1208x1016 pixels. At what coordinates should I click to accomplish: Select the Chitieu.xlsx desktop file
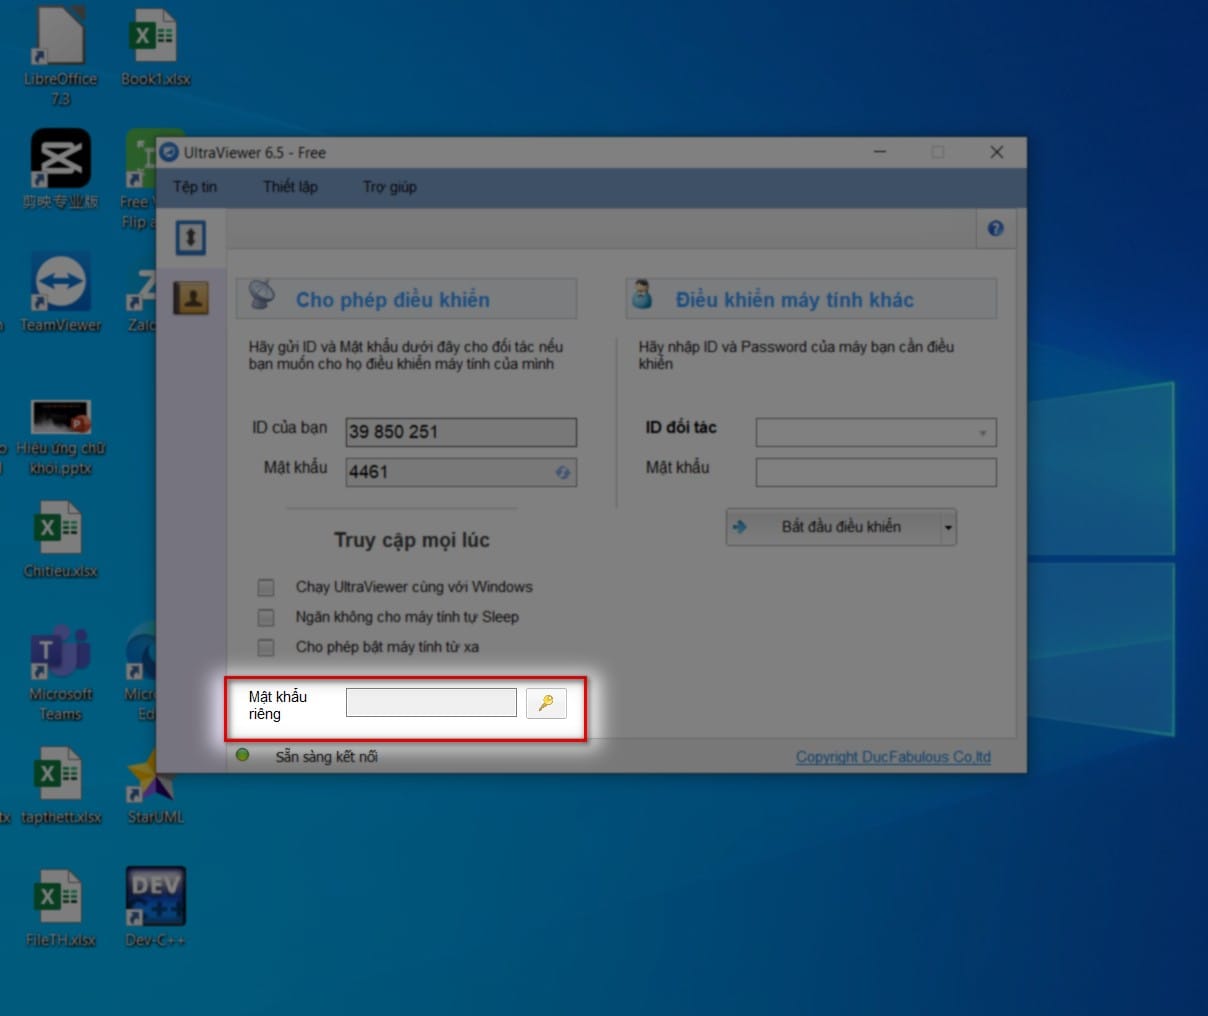click(x=60, y=540)
